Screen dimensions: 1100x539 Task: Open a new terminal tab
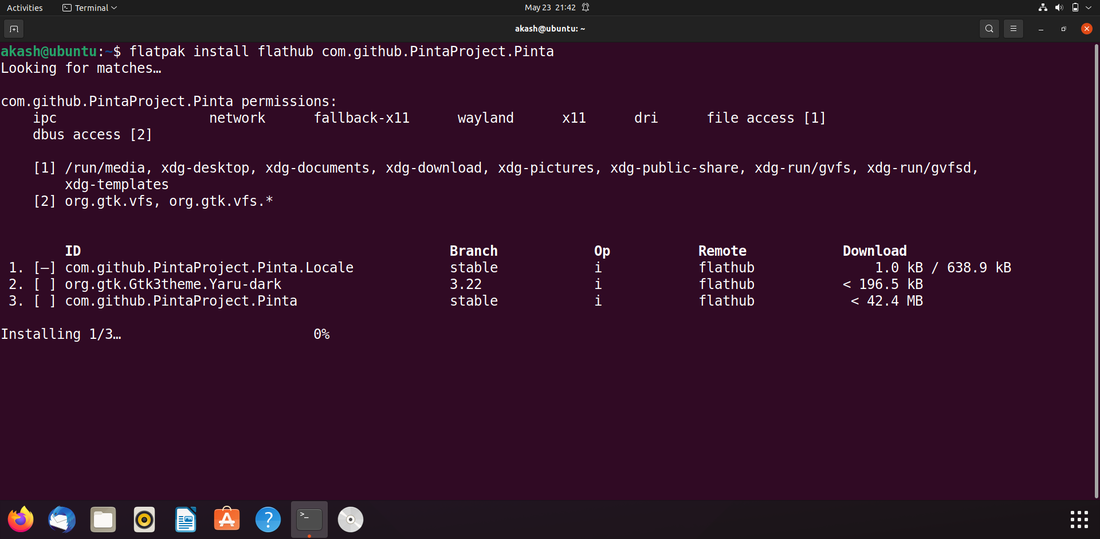pyautogui.click(x=14, y=28)
